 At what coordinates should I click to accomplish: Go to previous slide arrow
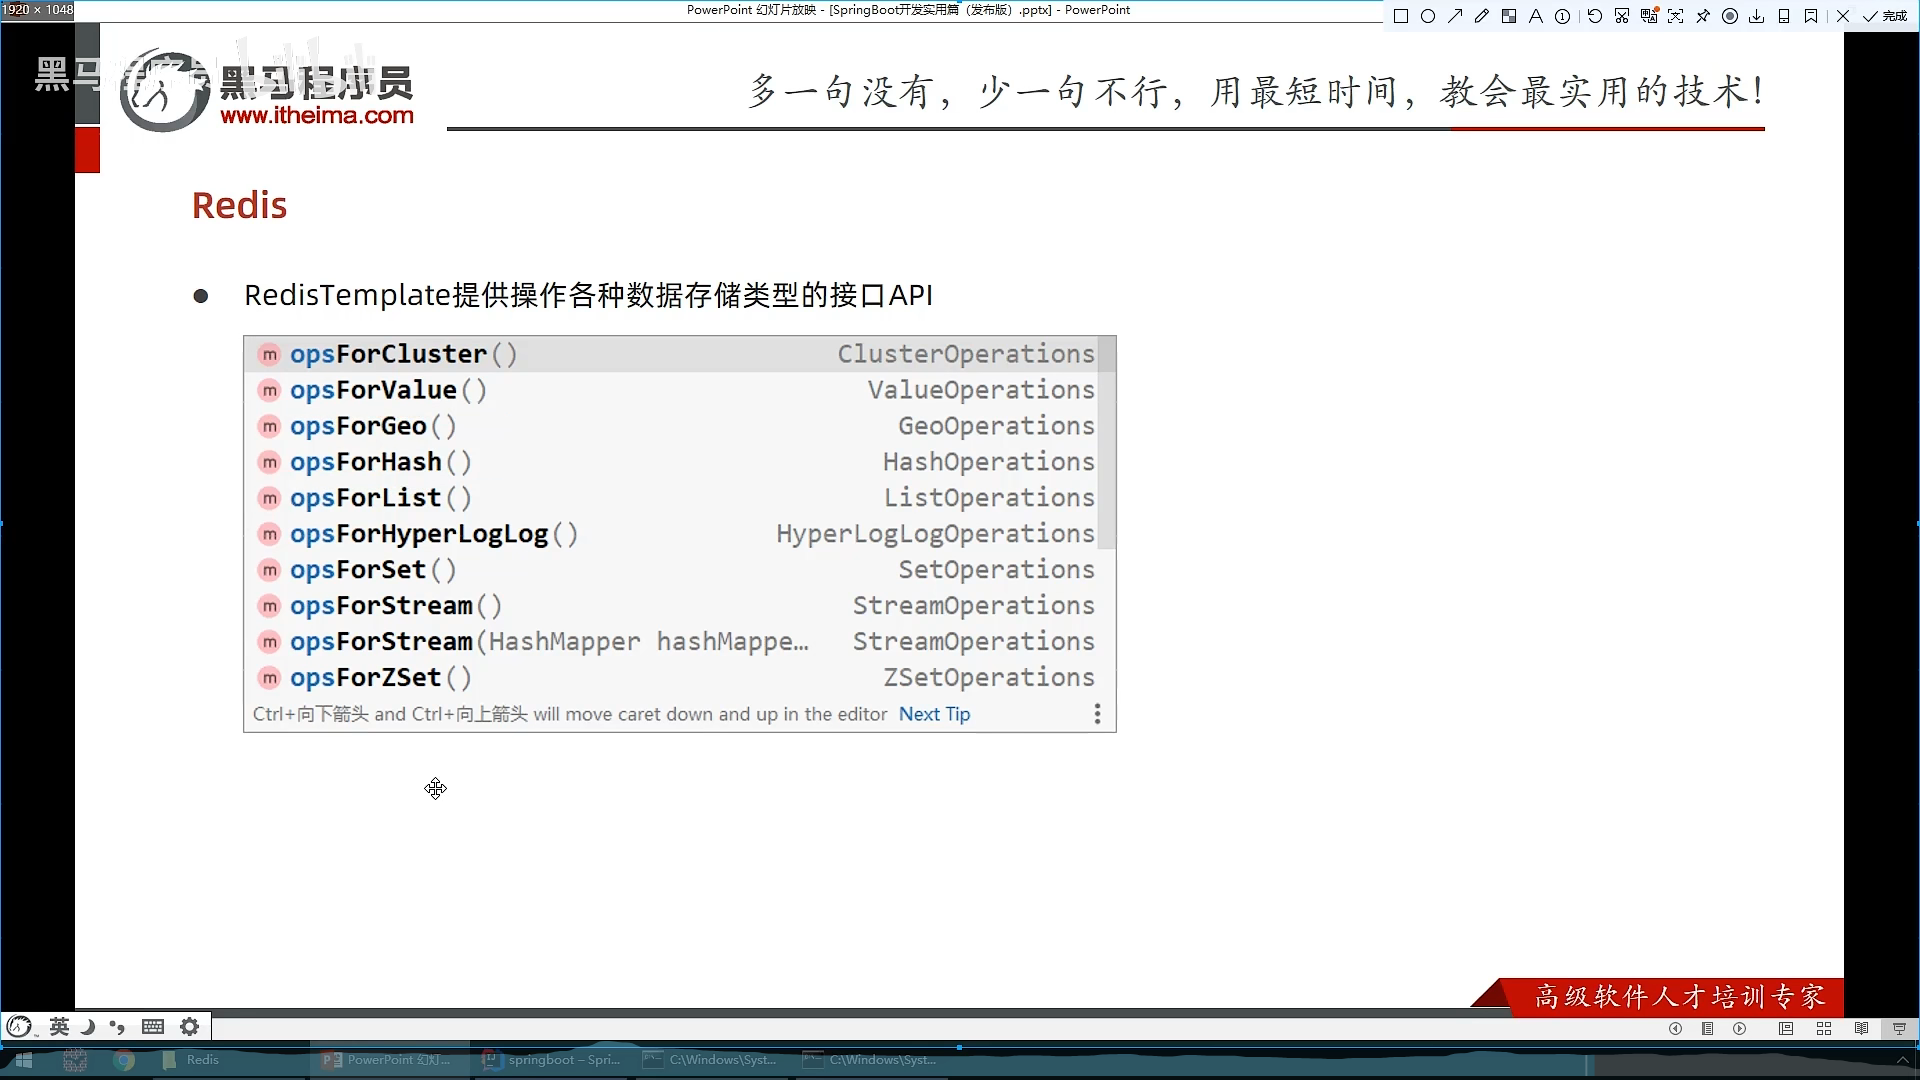[1676, 1028]
